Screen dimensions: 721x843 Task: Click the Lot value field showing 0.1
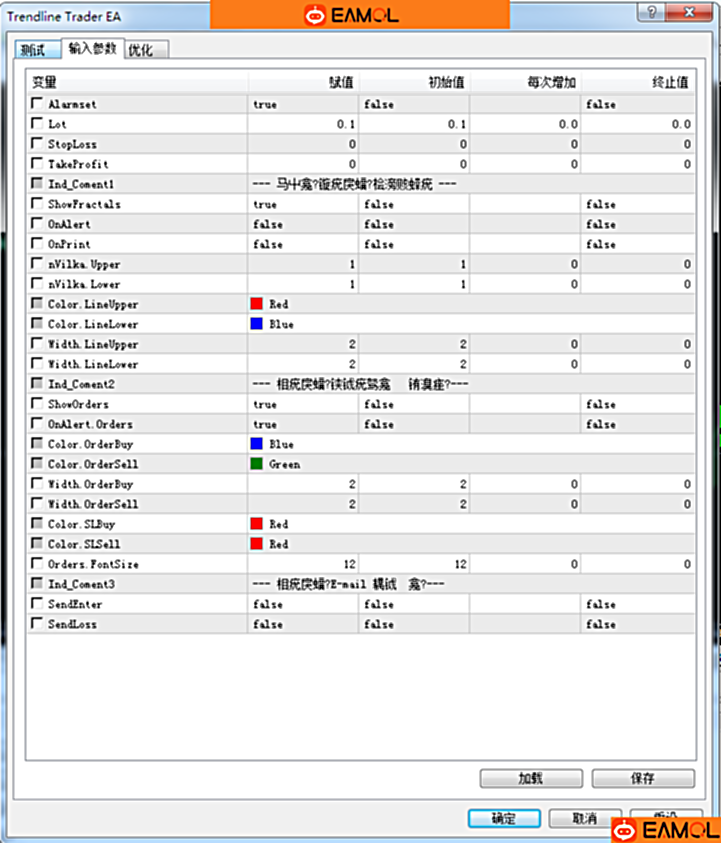303,124
